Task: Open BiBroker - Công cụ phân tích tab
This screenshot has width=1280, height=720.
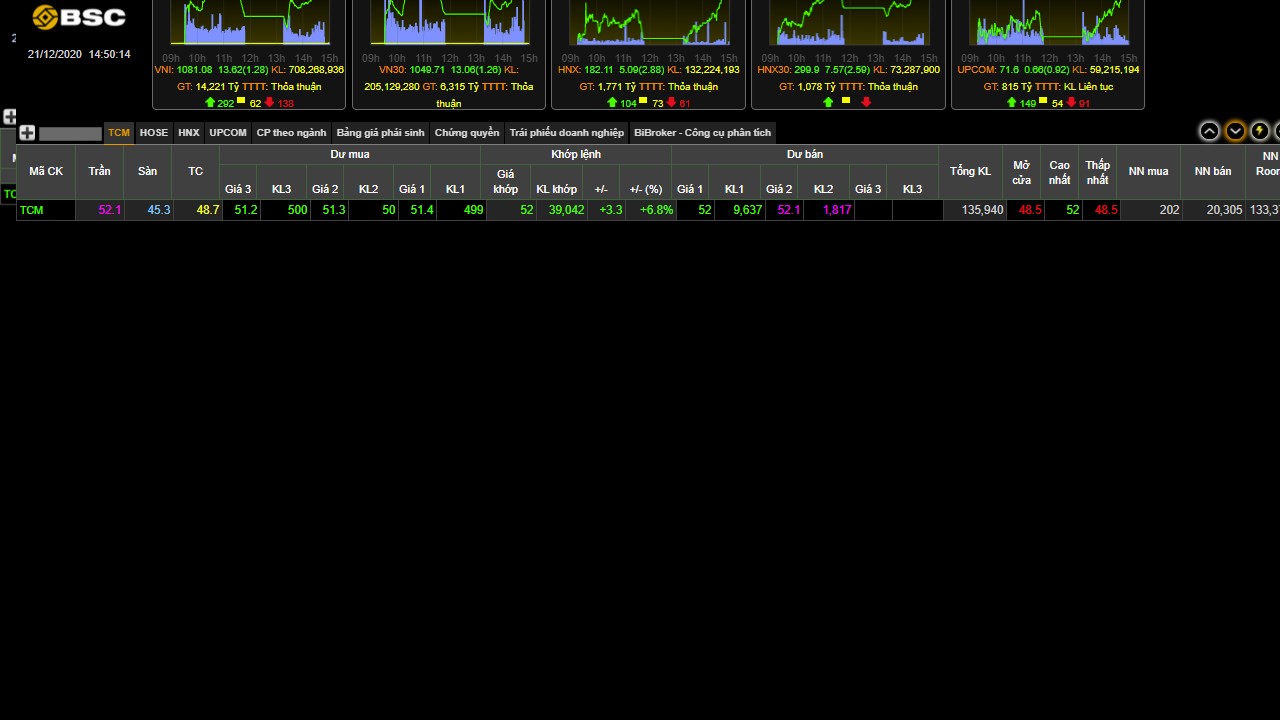Action: pyautogui.click(x=702, y=132)
